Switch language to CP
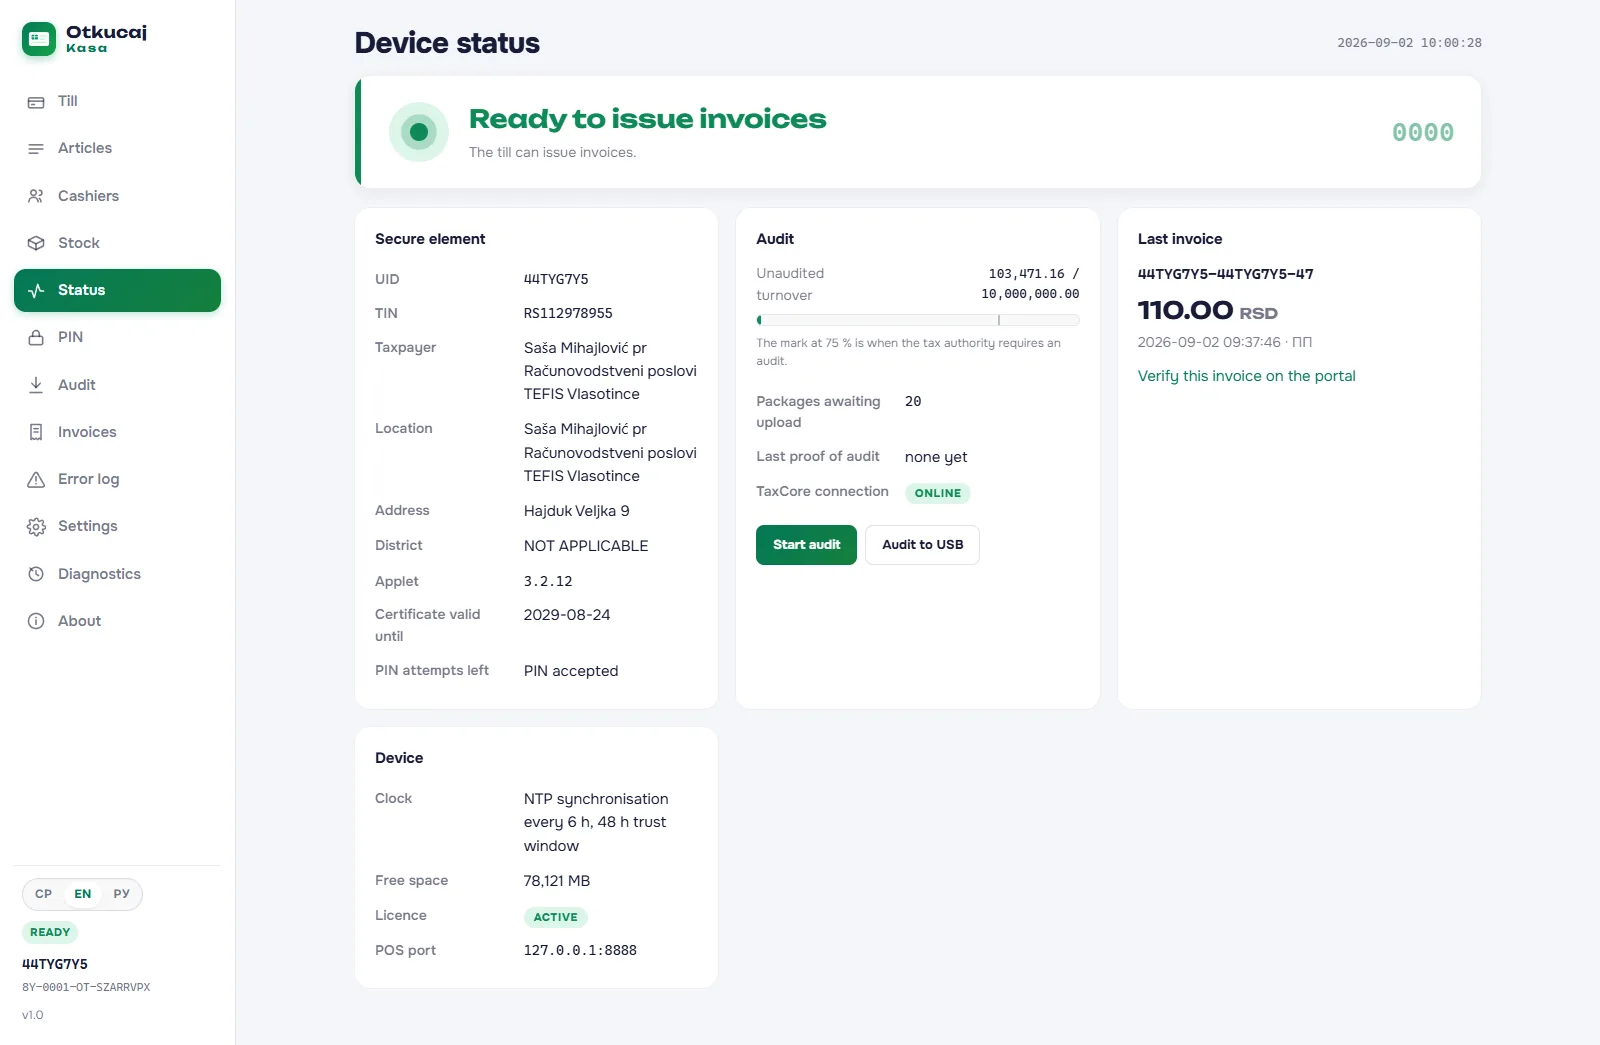The height and width of the screenshot is (1045, 1600). pos(43,894)
